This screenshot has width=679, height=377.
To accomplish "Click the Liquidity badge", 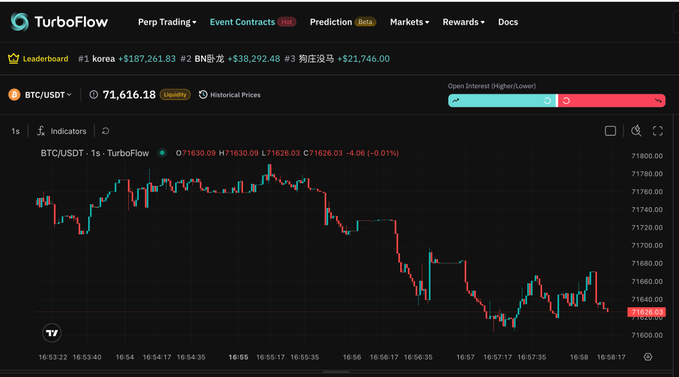I will coord(175,95).
